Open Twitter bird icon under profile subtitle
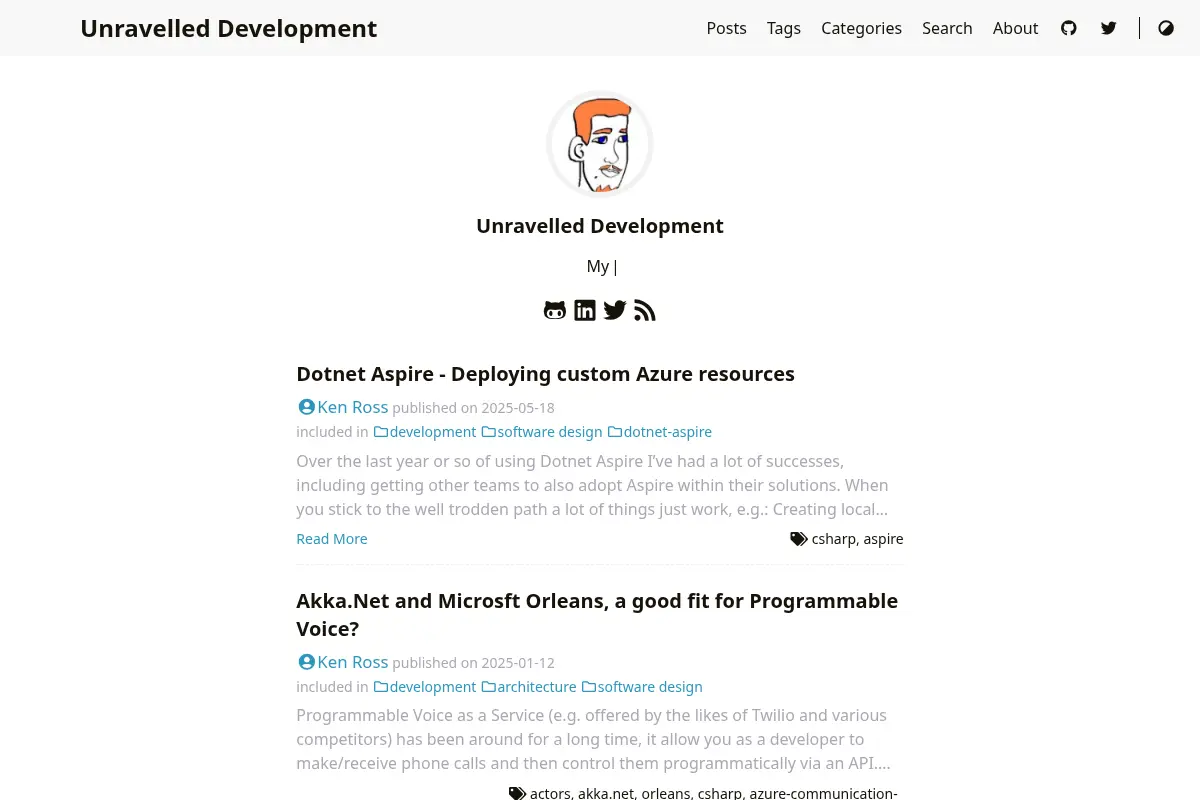 click(x=615, y=310)
